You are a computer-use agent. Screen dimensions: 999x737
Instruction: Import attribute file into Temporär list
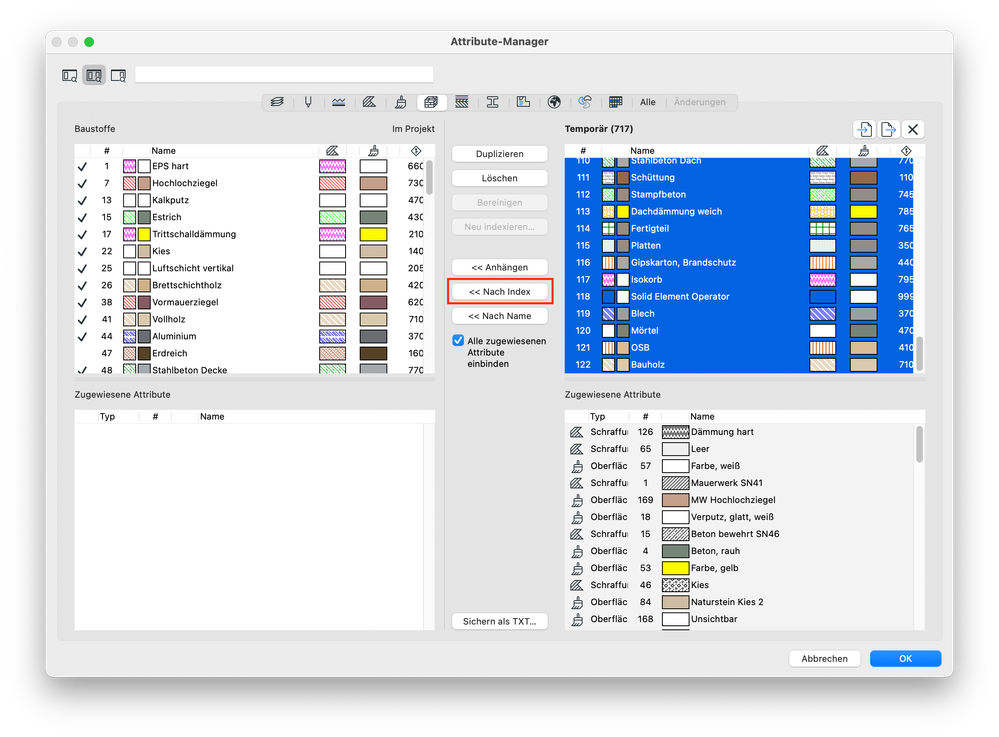864,129
